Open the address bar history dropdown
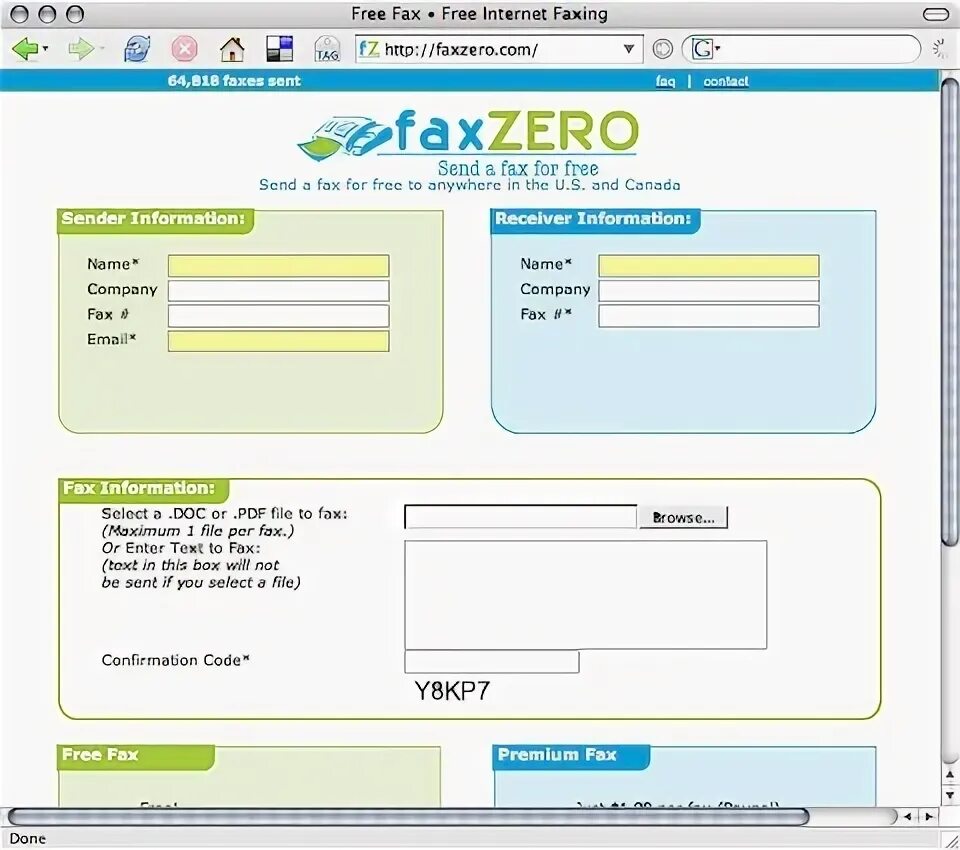The height and width of the screenshot is (850, 960). (x=629, y=49)
